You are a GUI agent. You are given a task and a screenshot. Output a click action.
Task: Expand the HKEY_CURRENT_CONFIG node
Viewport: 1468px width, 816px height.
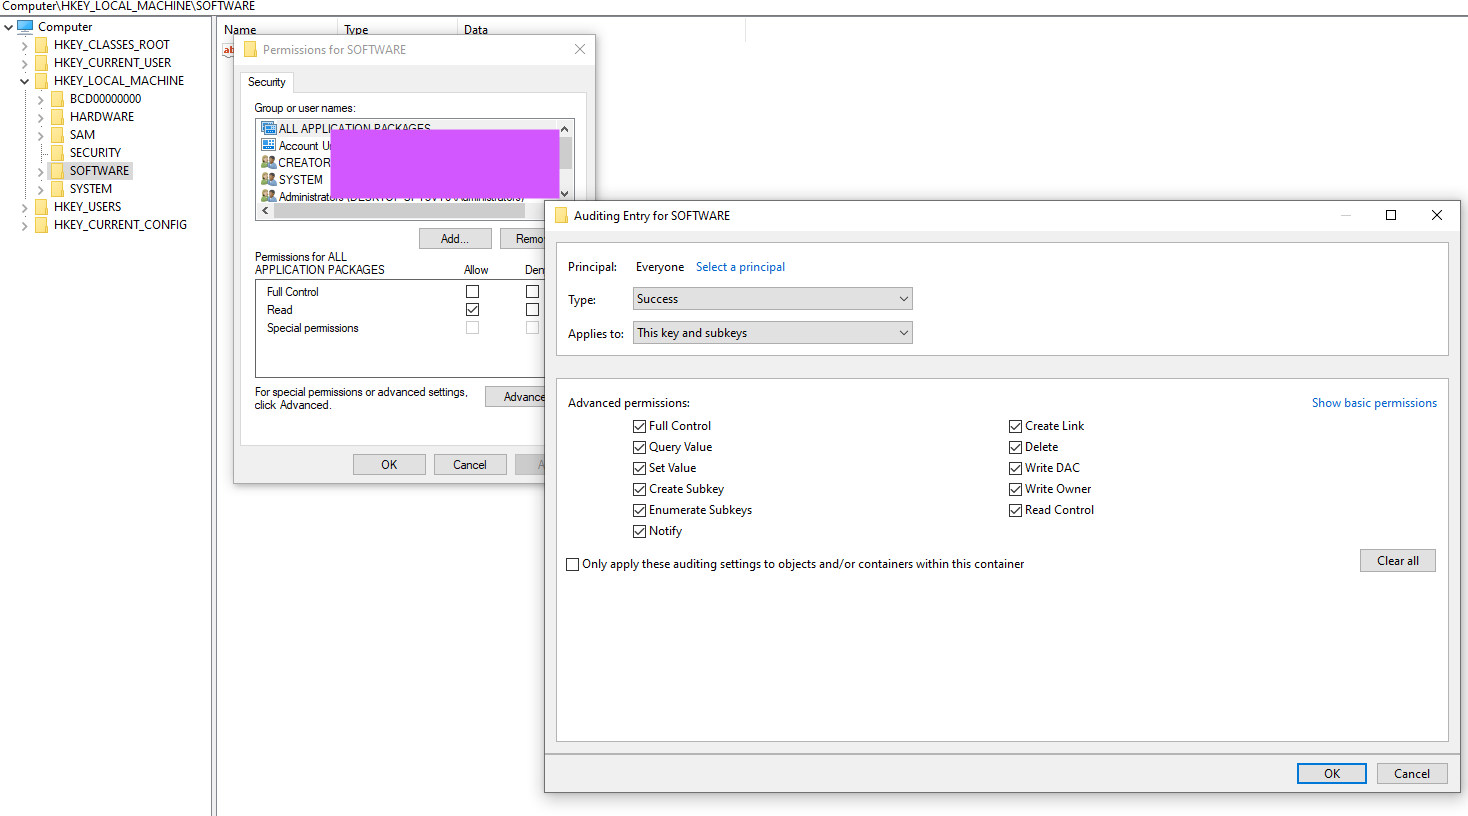(x=25, y=225)
